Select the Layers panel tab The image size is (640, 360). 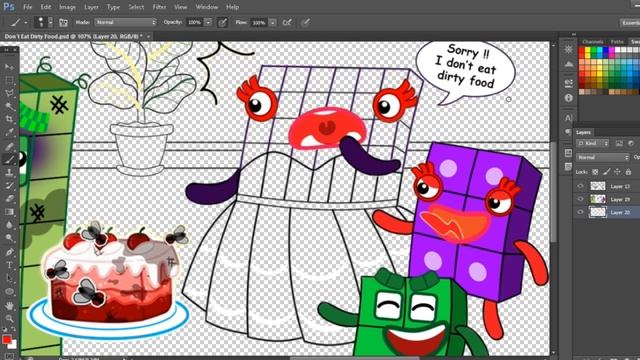point(584,132)
